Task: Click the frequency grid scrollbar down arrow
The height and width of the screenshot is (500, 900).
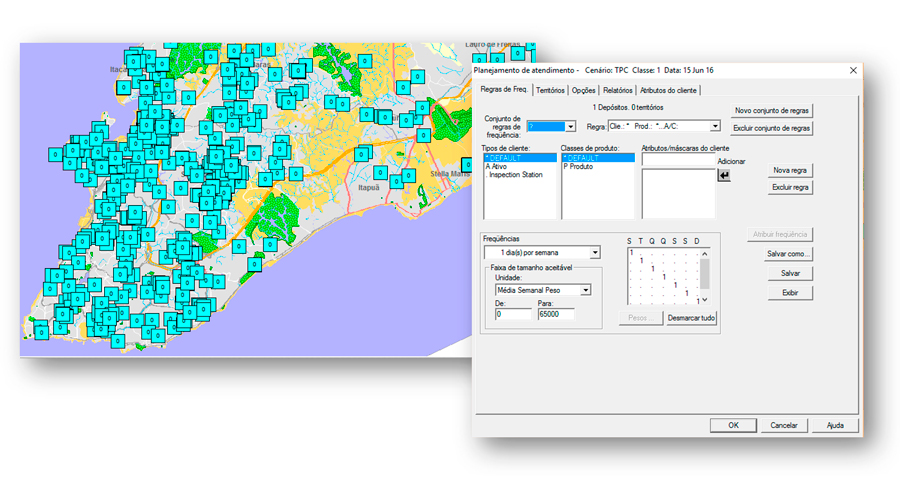Action: (x=704, y=299)
